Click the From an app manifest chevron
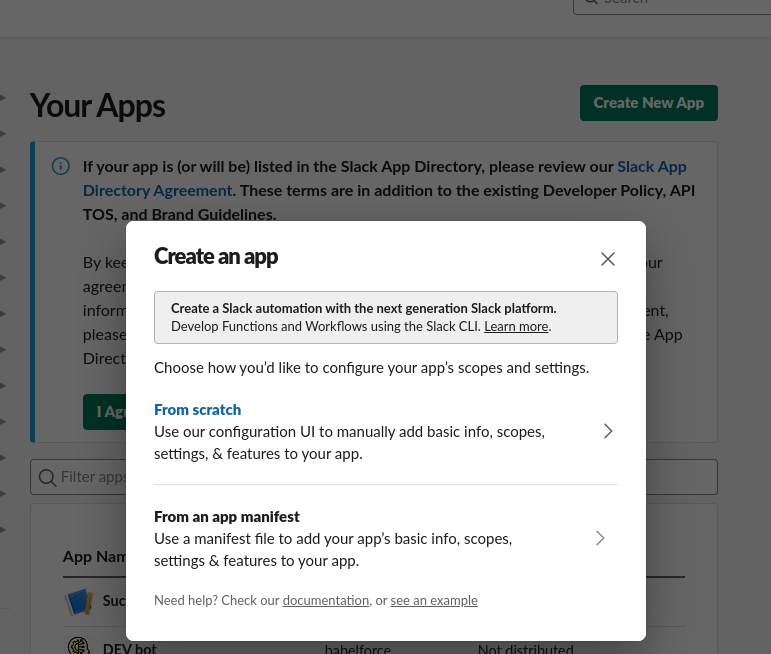Viewport: 771px width, 654px height. [600, 538]
